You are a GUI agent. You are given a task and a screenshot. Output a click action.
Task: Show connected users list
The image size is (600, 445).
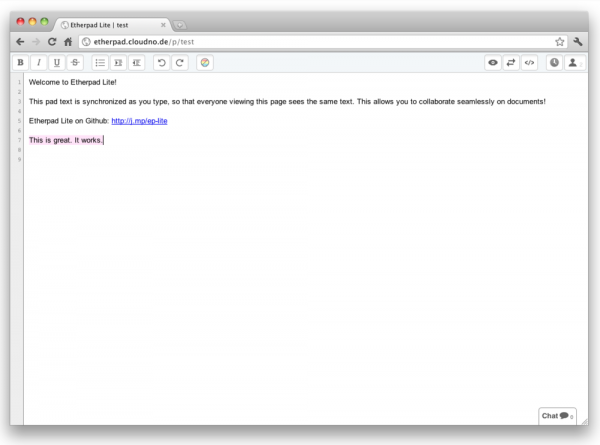[x=574, y=62]
